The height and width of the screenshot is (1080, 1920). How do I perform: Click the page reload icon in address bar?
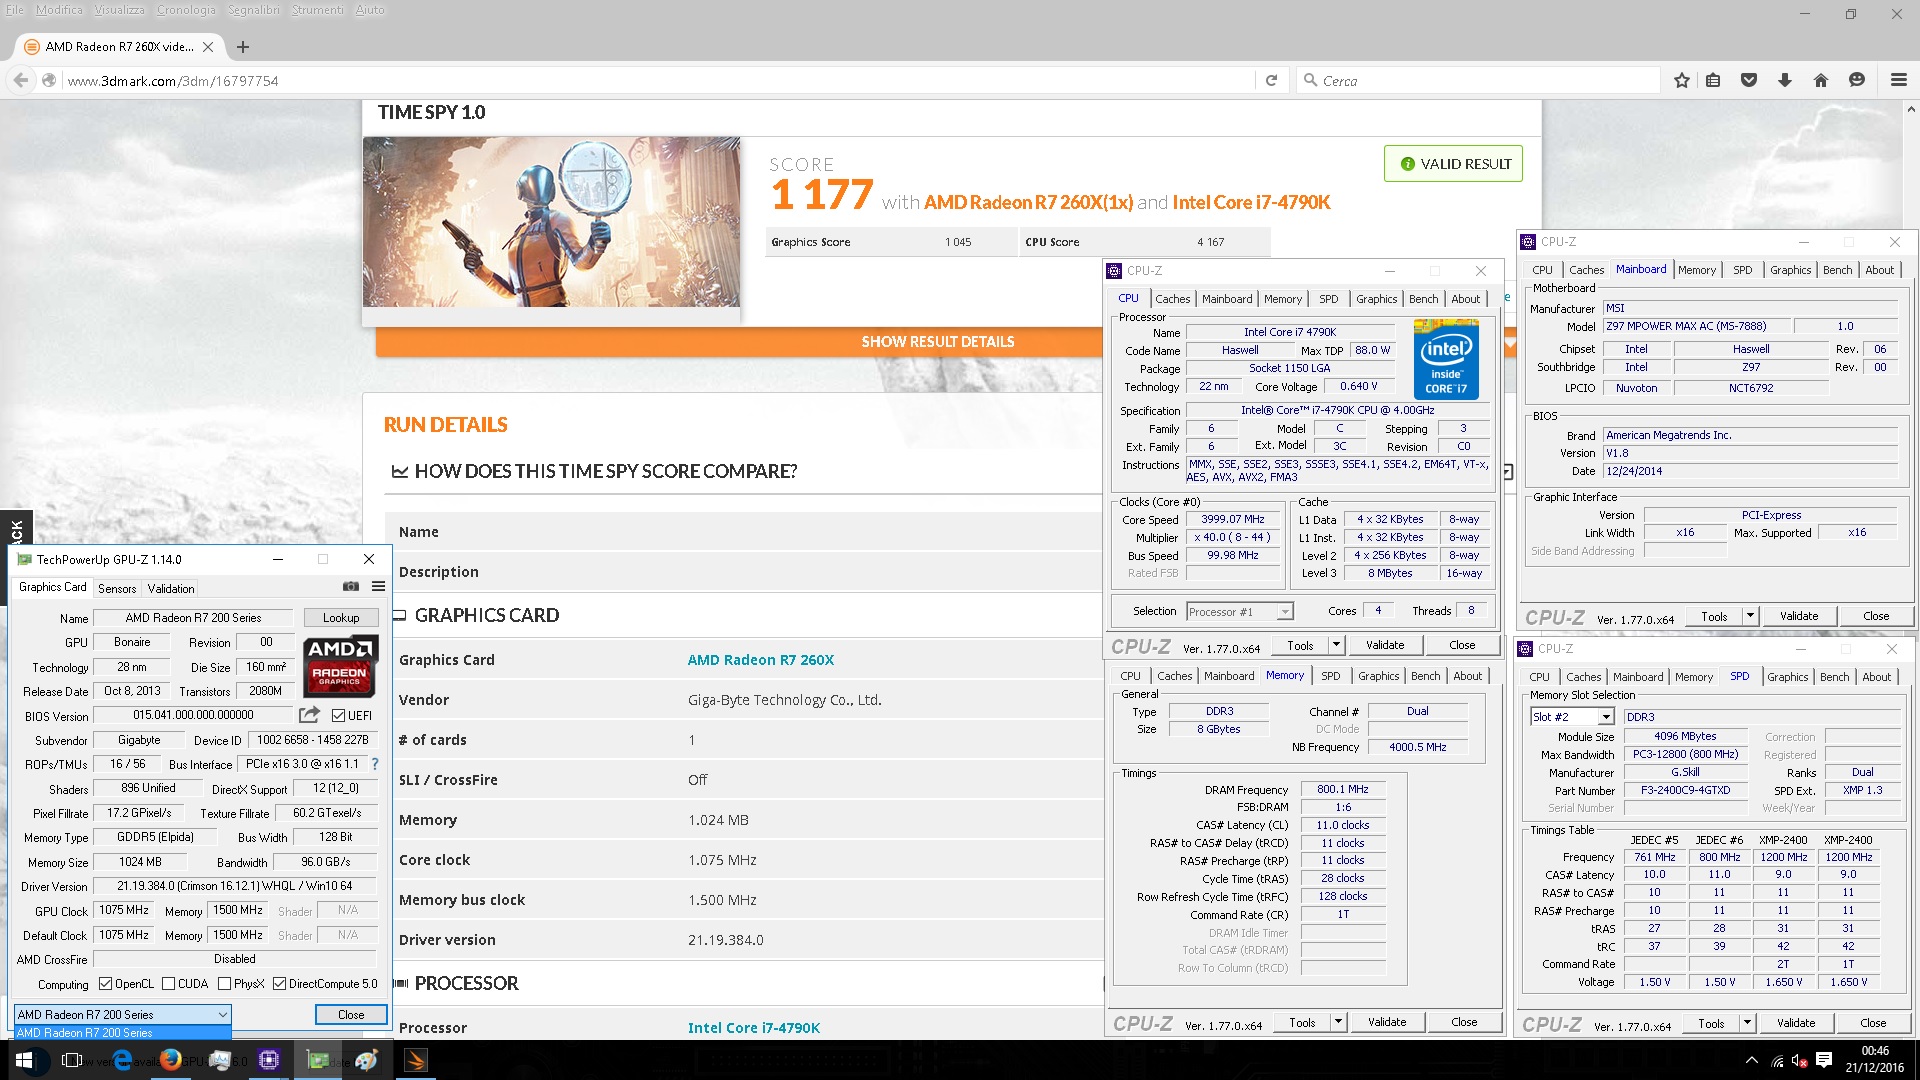pyautogui.click(x=1271, y=80)
